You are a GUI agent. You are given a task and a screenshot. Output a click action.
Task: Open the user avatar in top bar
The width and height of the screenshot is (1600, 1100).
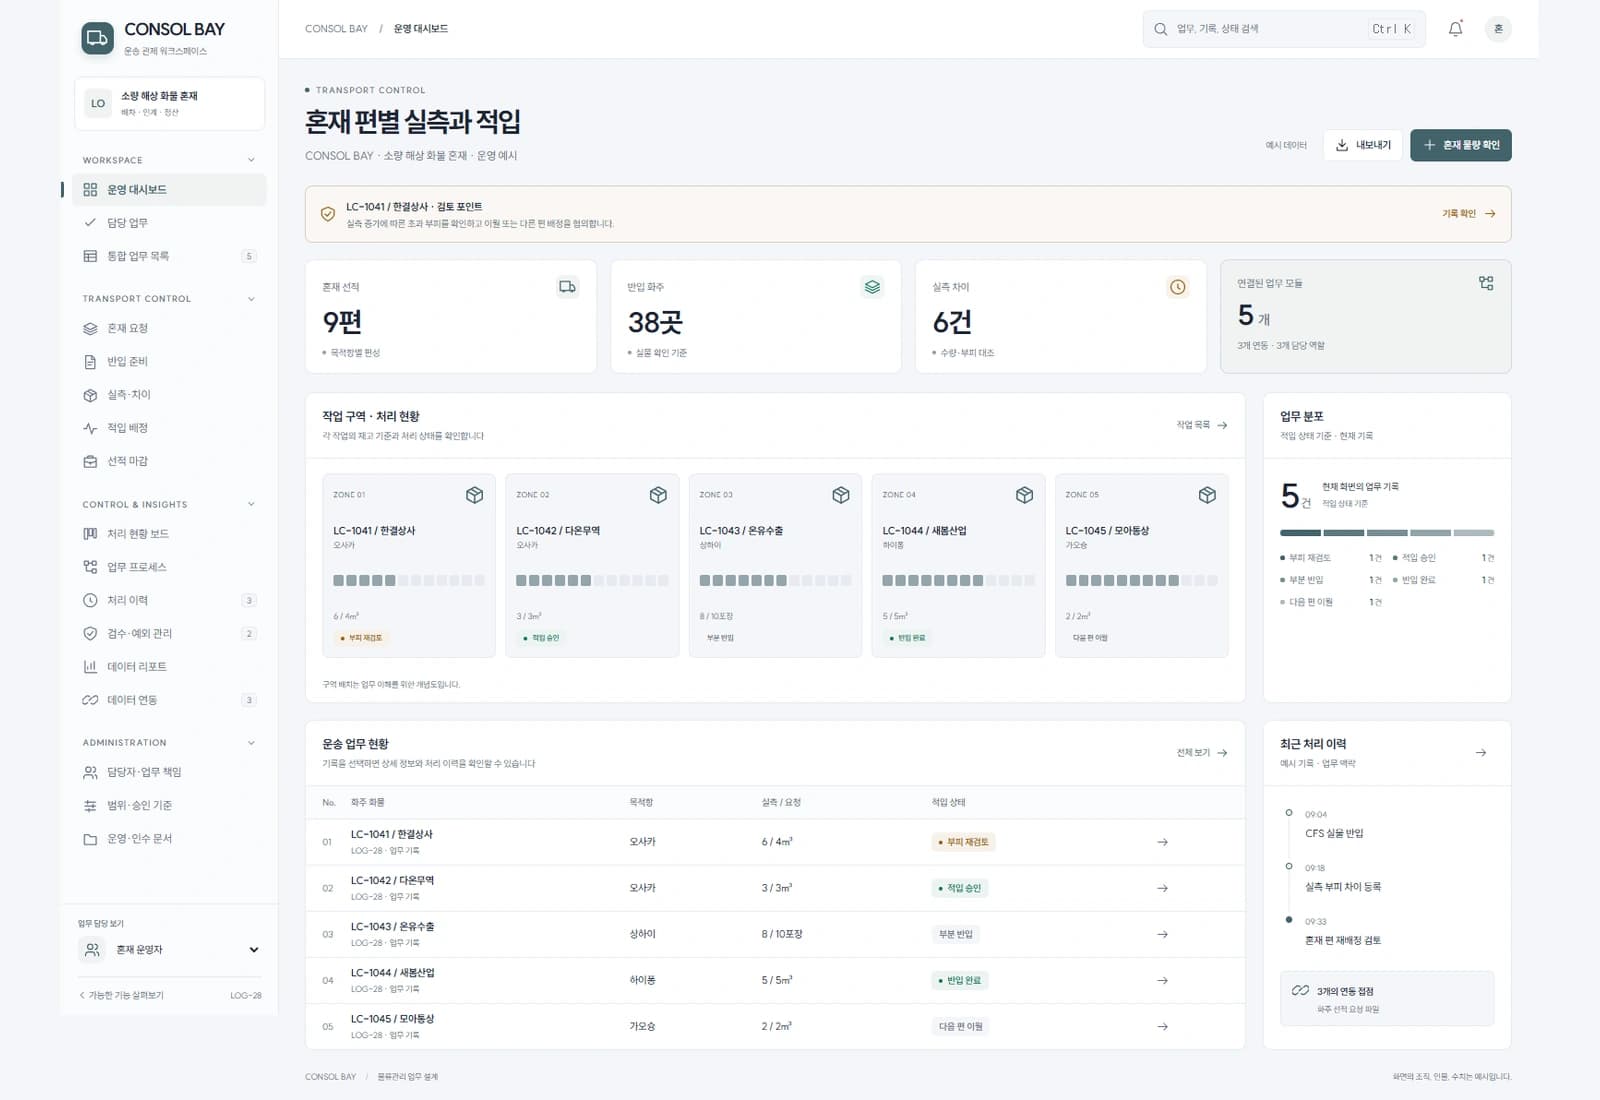(x=1498, y=29)
